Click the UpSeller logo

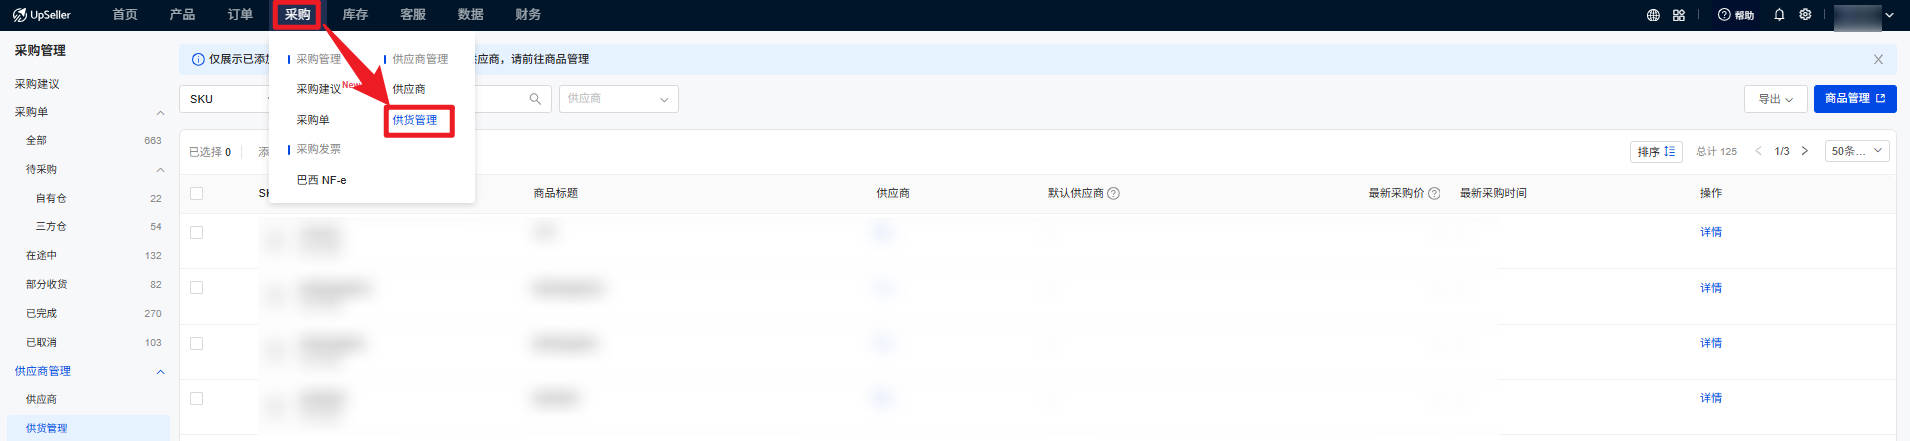point(42,15)
